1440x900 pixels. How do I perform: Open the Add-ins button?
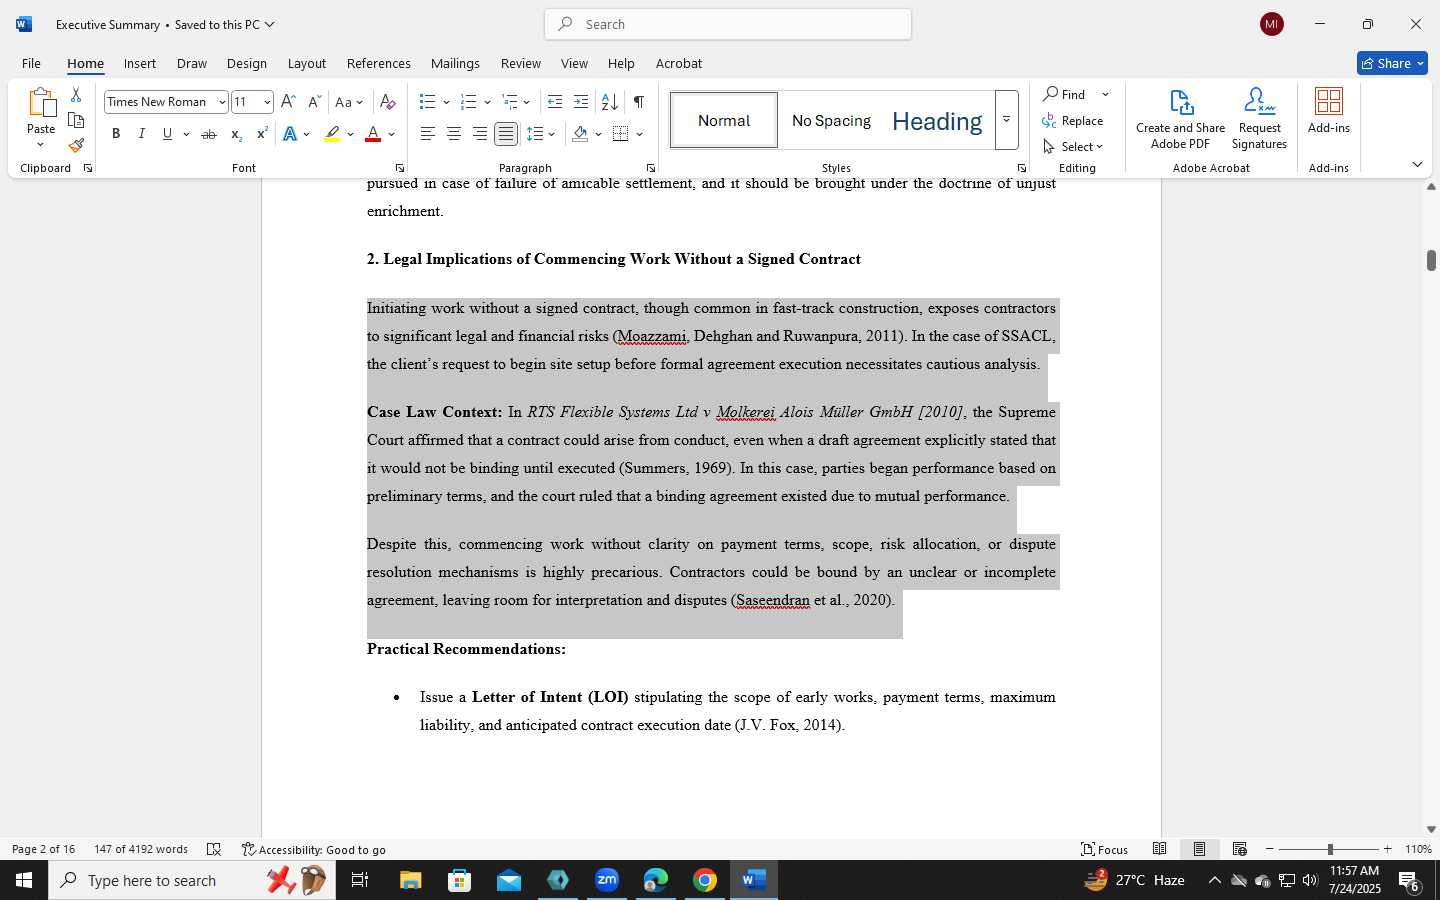click(1329, 110)
